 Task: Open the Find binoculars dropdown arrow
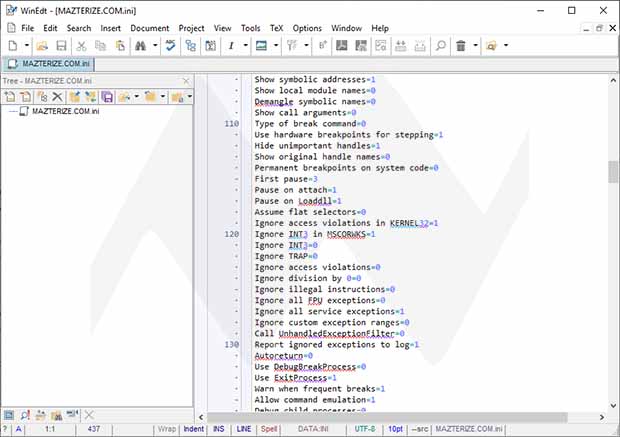tap(155, 45)
